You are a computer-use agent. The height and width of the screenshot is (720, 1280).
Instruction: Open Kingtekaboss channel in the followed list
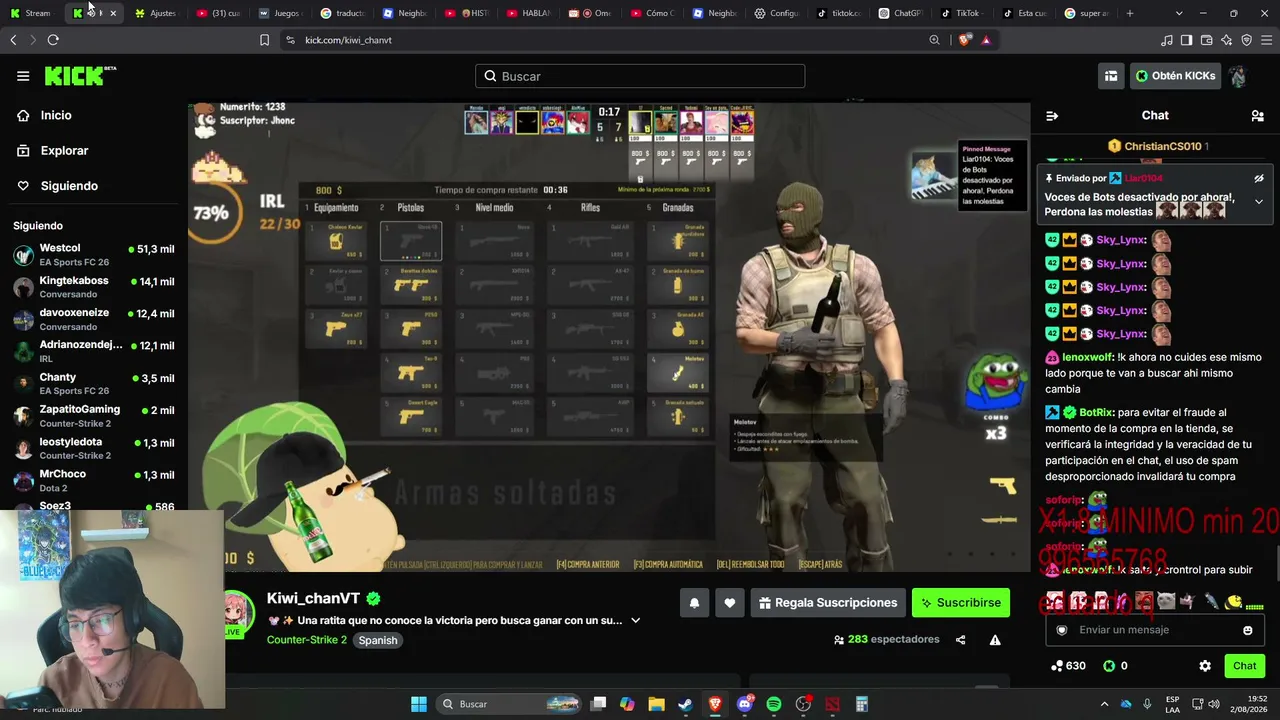click(92, 287)
